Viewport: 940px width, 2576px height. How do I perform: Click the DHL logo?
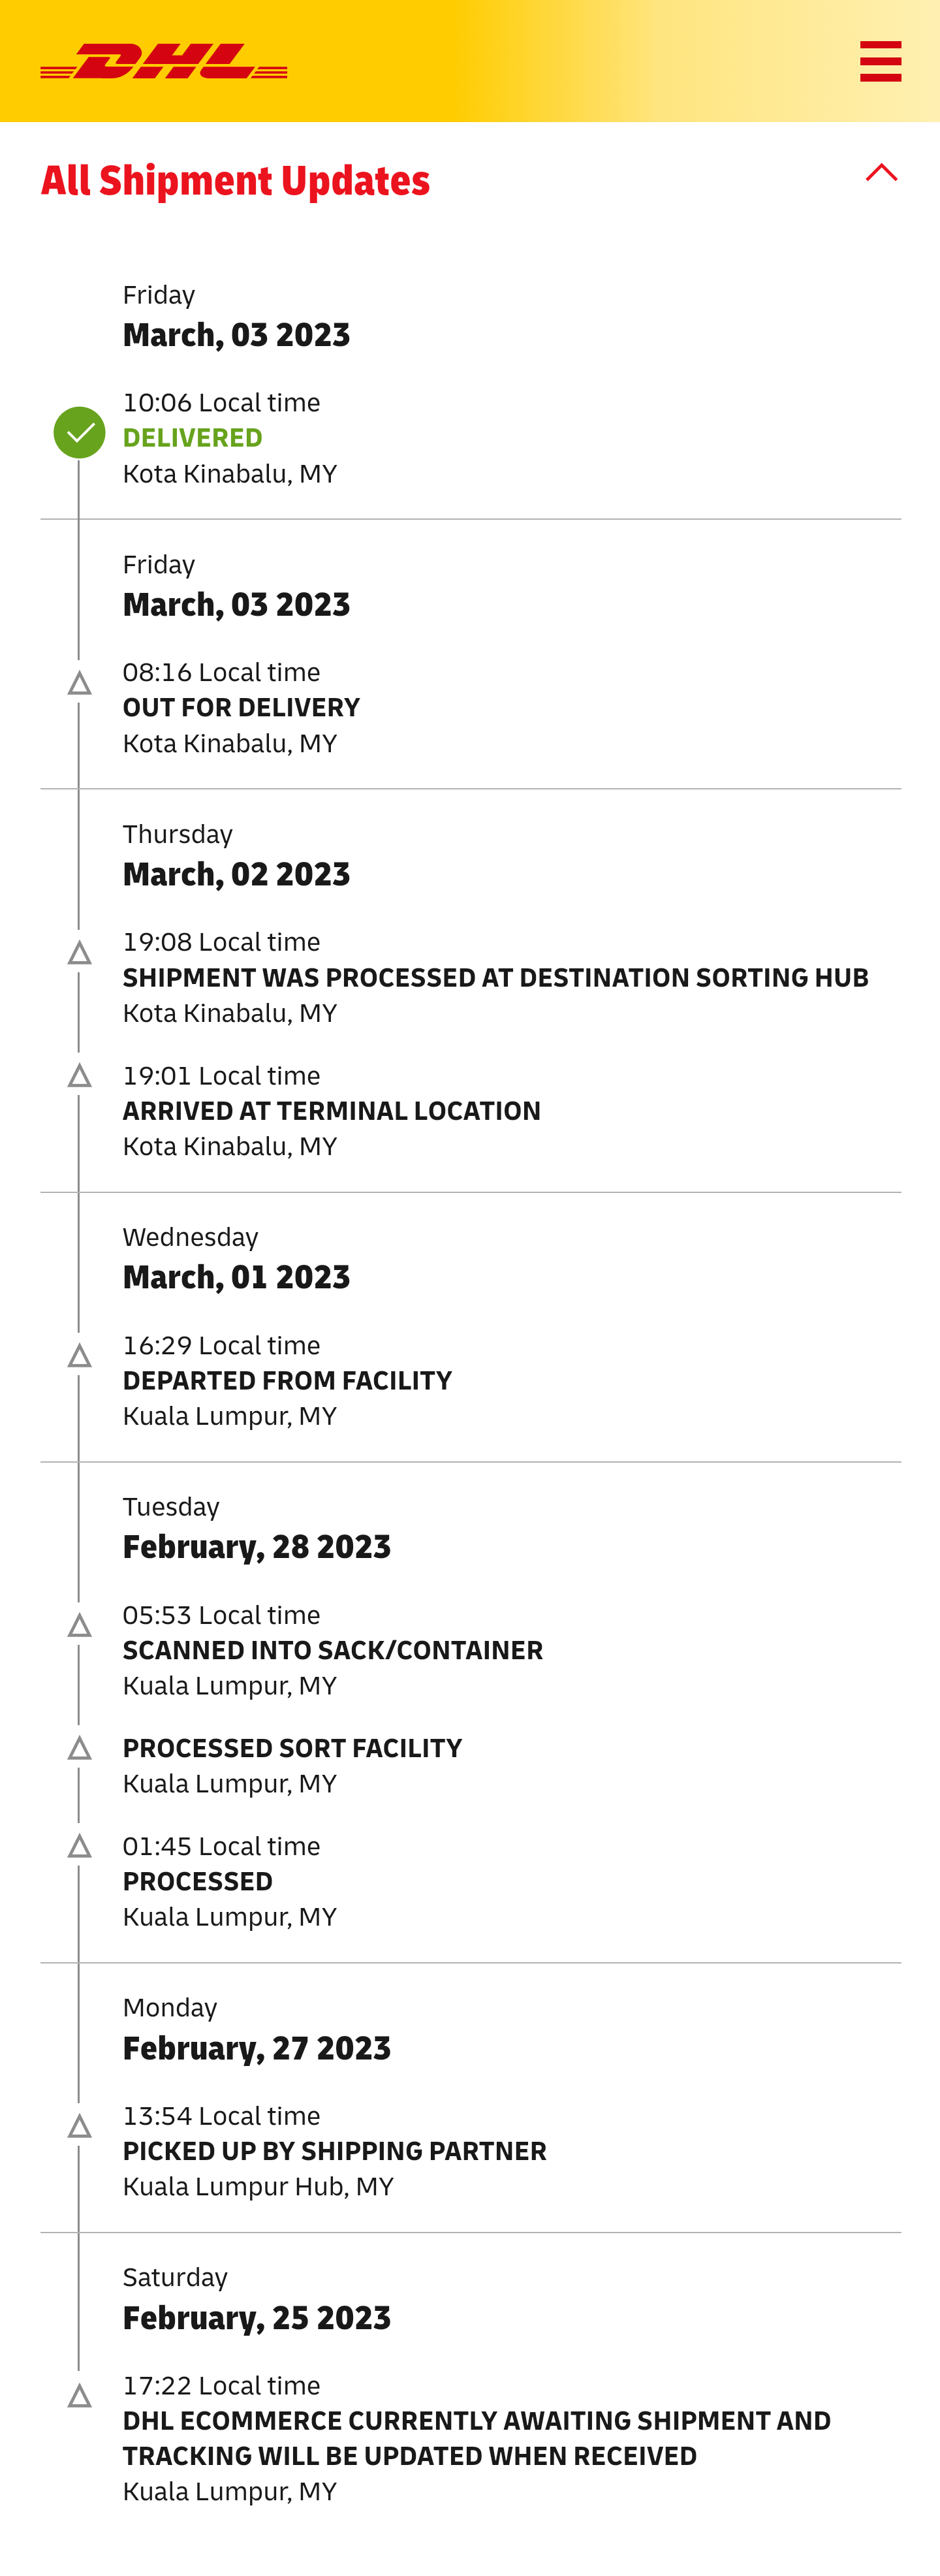coord(164,61)
